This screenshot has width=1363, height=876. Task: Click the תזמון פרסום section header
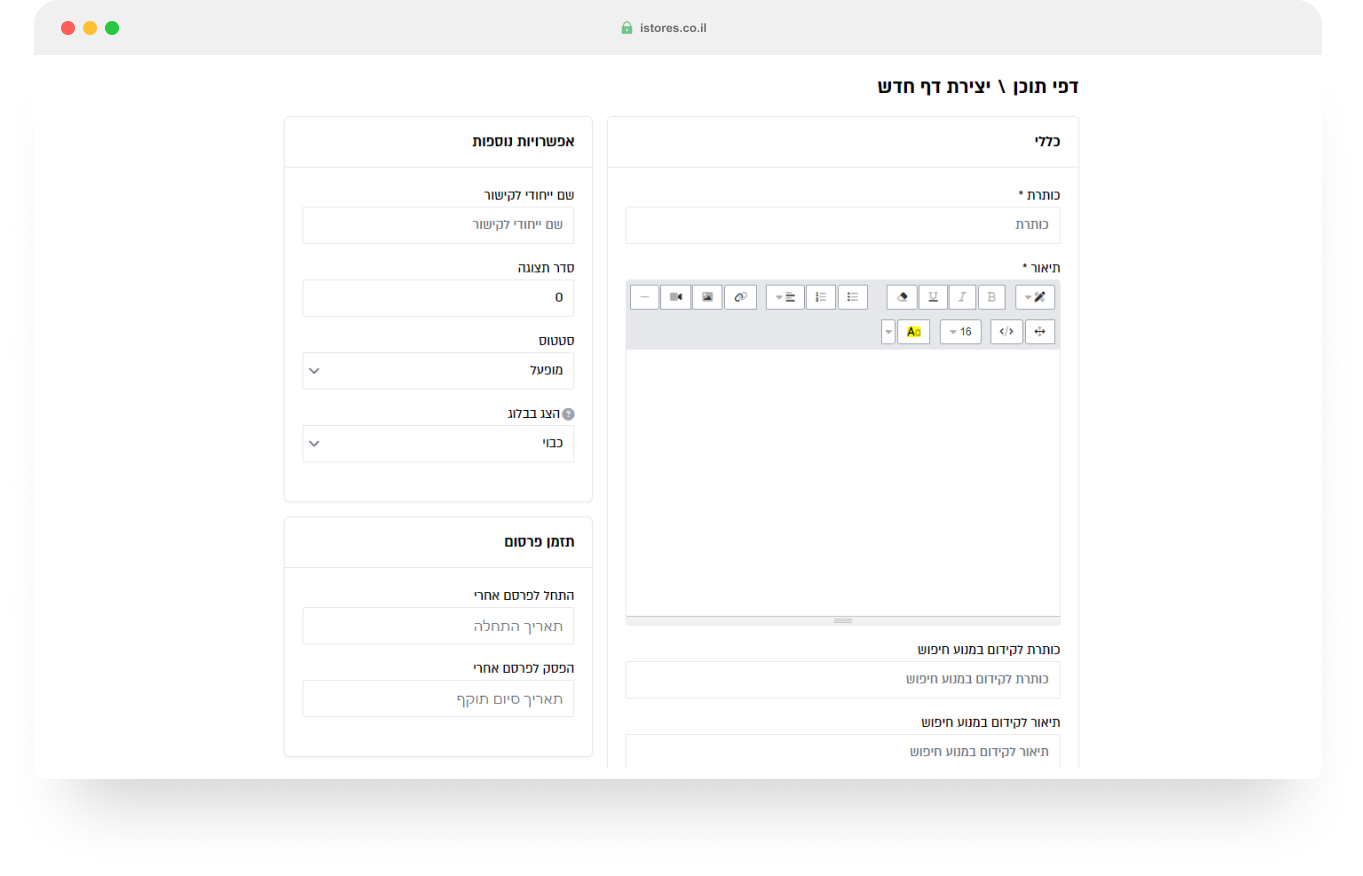[x=539, y=542]
